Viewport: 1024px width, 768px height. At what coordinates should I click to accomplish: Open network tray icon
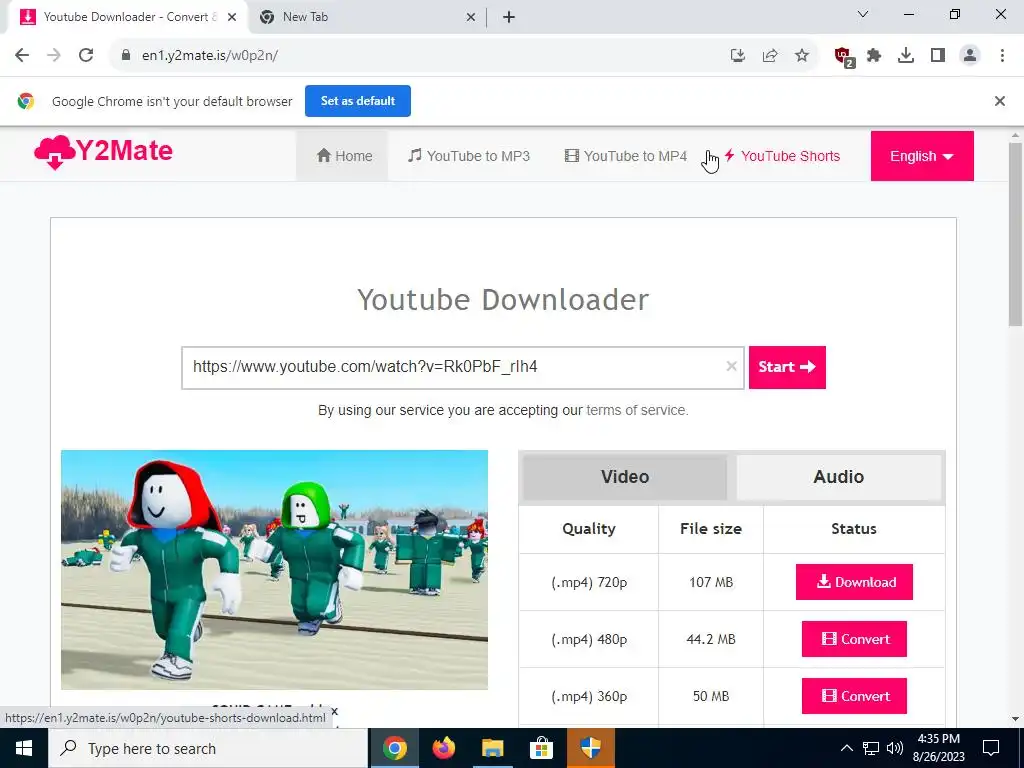(x=871, y=748)
